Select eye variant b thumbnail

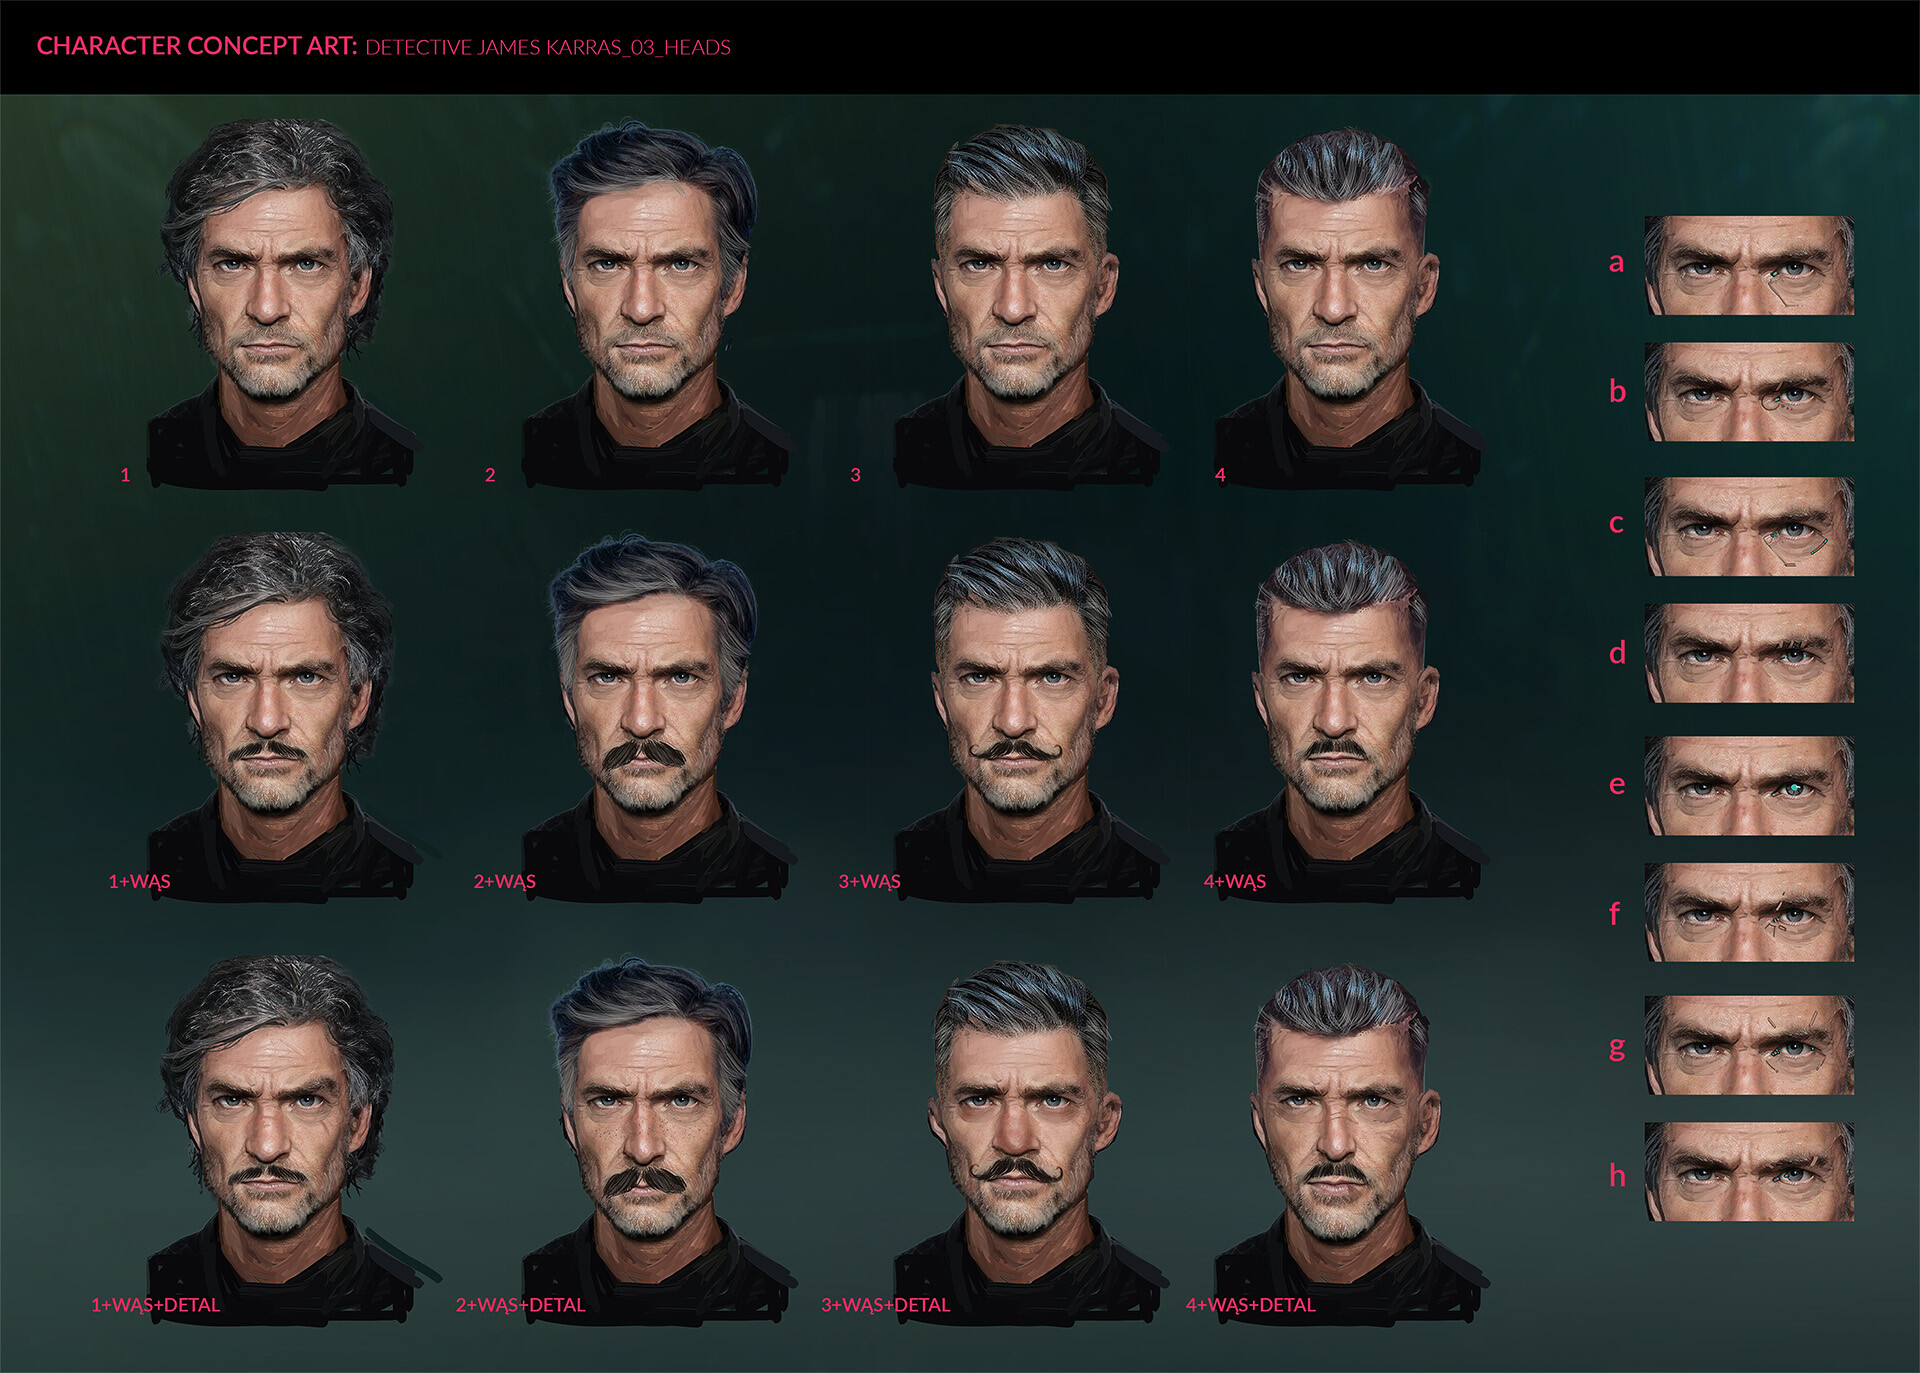coord(1748,392)
